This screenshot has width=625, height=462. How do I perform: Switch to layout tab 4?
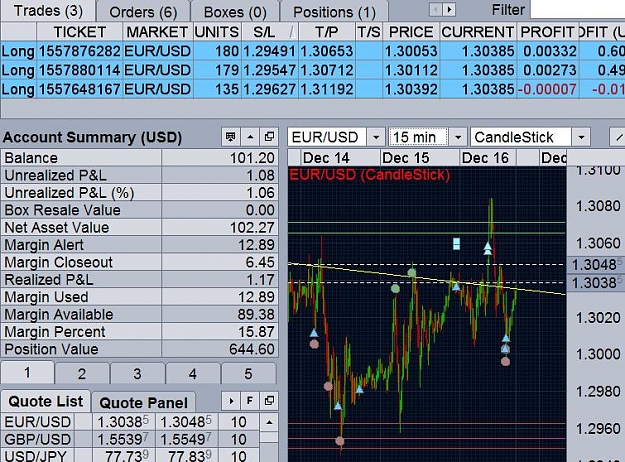coord(193,374)
